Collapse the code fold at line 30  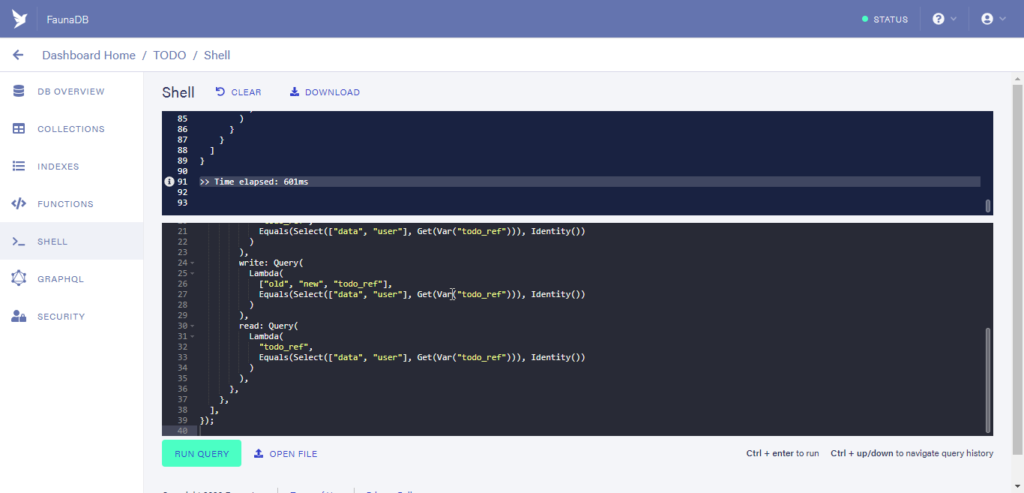point(192,326)
